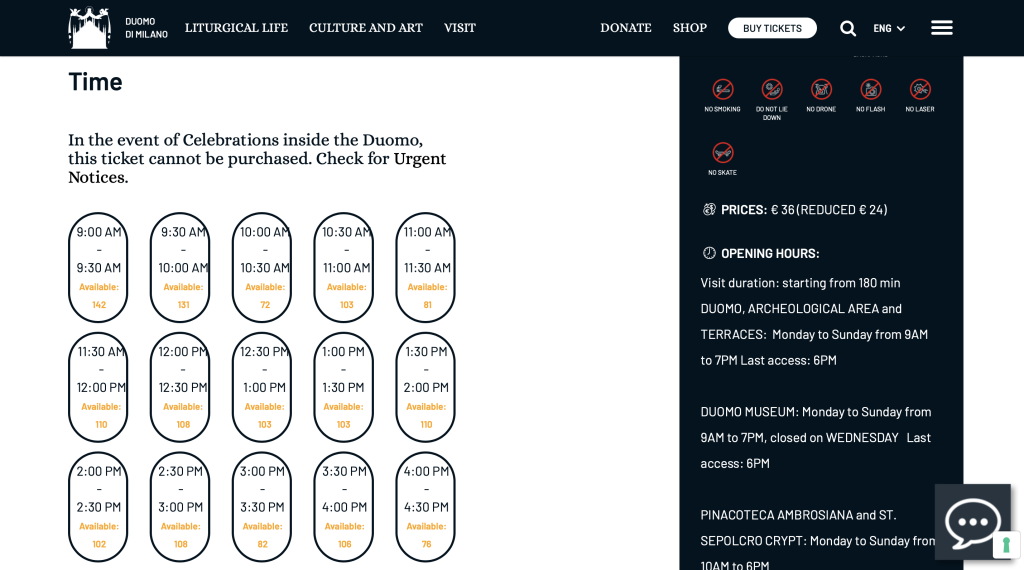Select the 11:00 AM - 11:30 AM slot
Image resolution: width=1024 pixels, height=570 pixels.
426,268
